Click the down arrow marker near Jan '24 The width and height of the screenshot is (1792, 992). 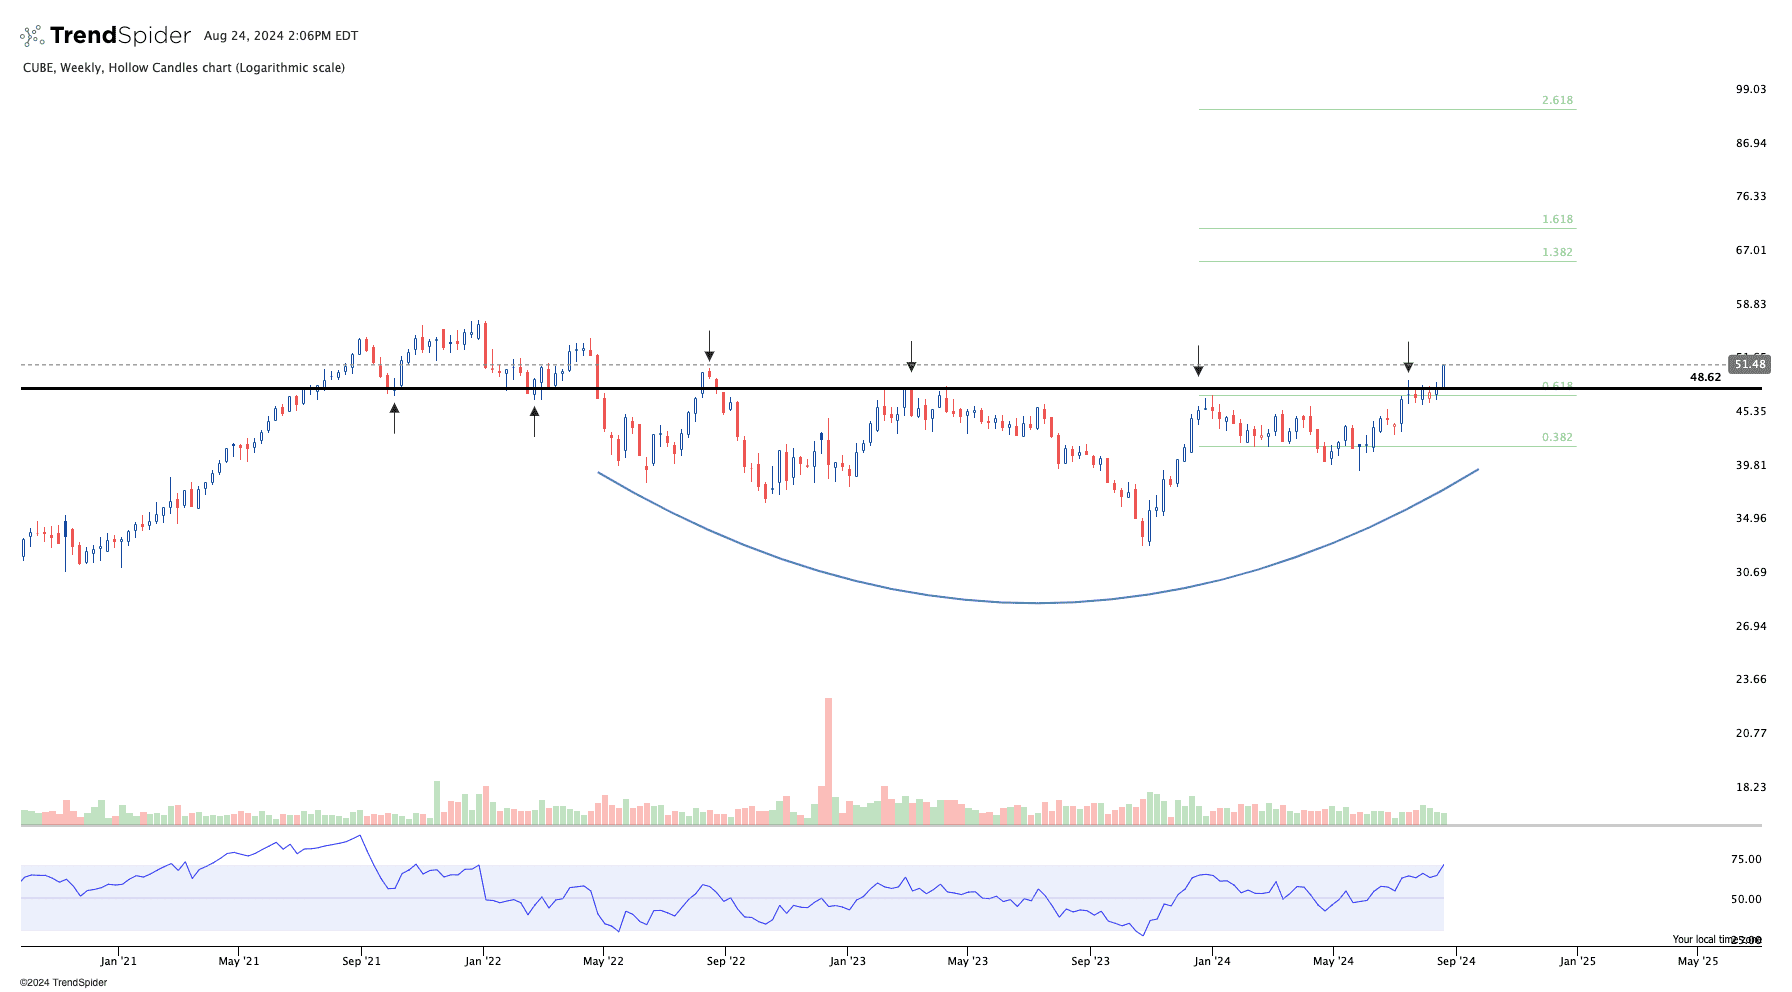pyautogui.click(x=1198, y=361)
